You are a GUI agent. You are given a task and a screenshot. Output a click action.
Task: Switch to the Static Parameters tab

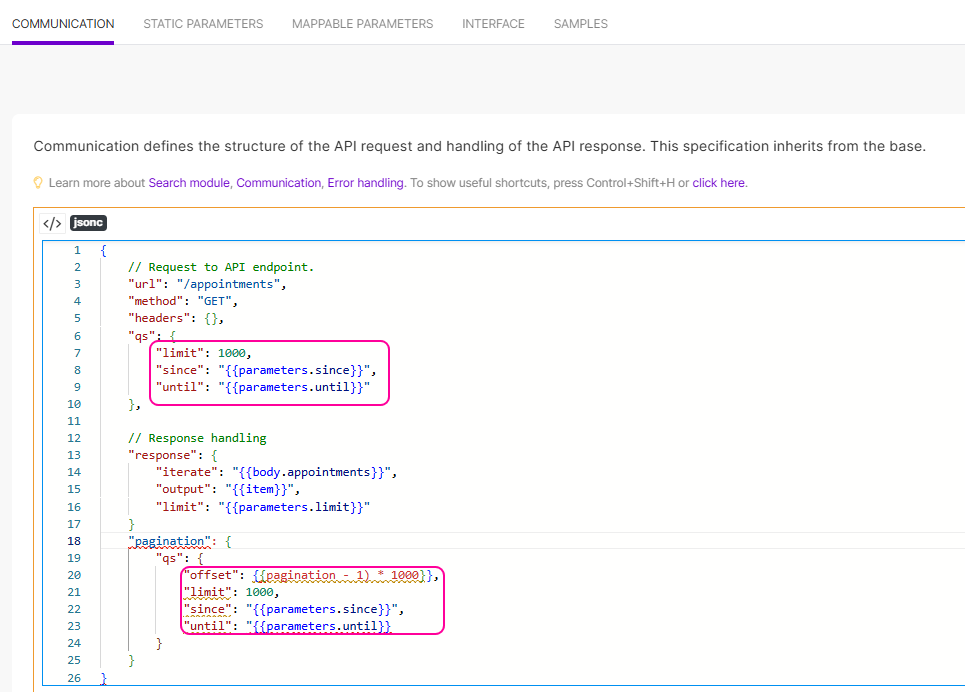[x=203, y=23]
